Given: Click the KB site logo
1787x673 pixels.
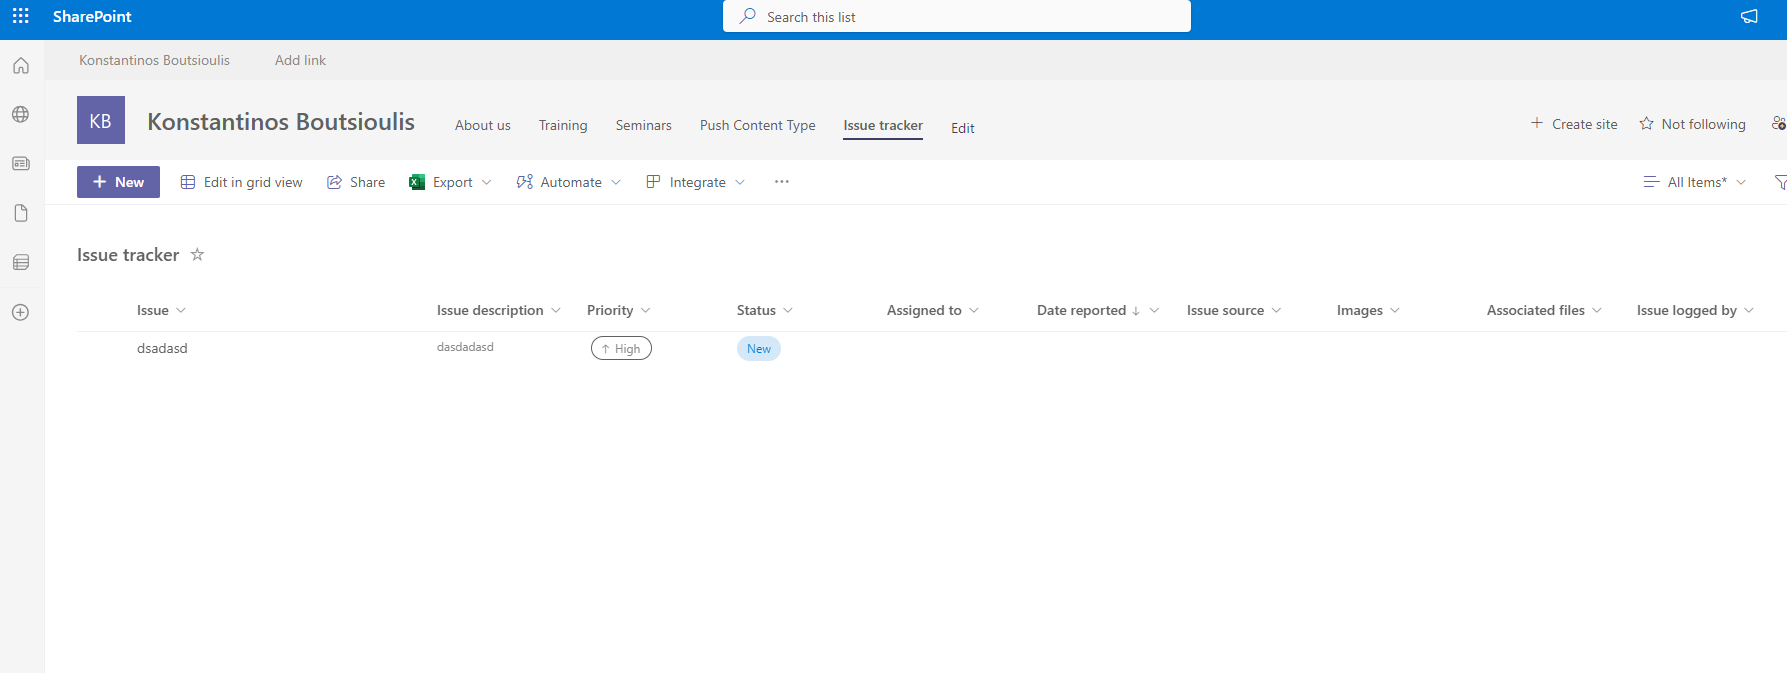Looking at the screenshot, I should click(x=101, y=120).
